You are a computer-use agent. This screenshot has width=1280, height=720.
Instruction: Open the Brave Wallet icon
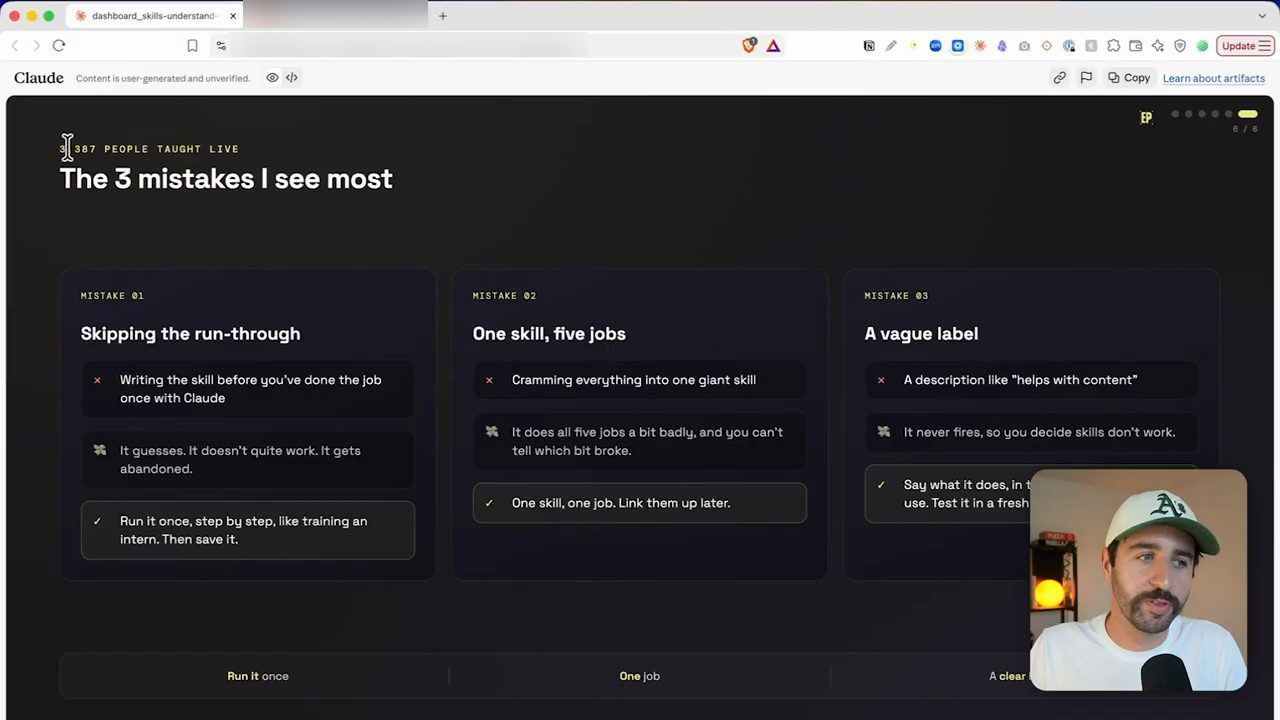pyautogui.click(x=1135, y=46)
